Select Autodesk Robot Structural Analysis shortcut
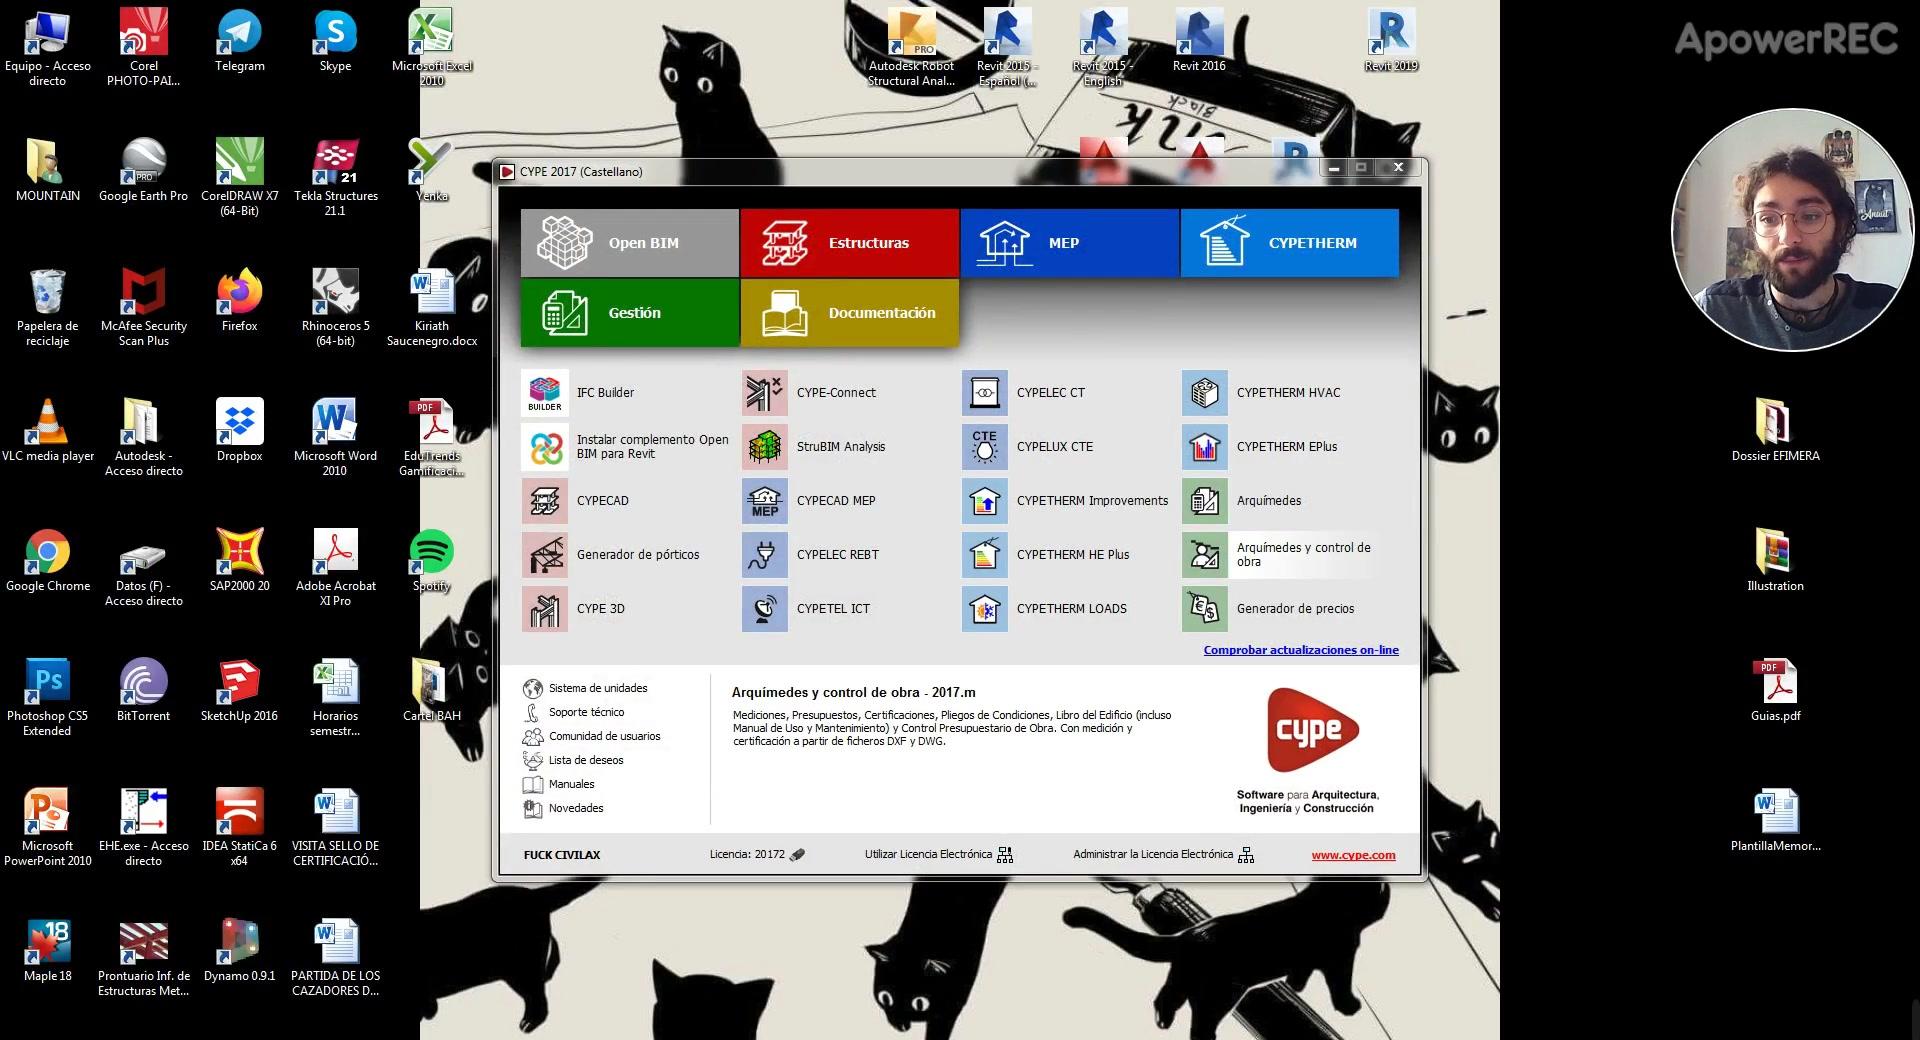The height and width of the screenshot is (1040, 1920). (911, 49)
